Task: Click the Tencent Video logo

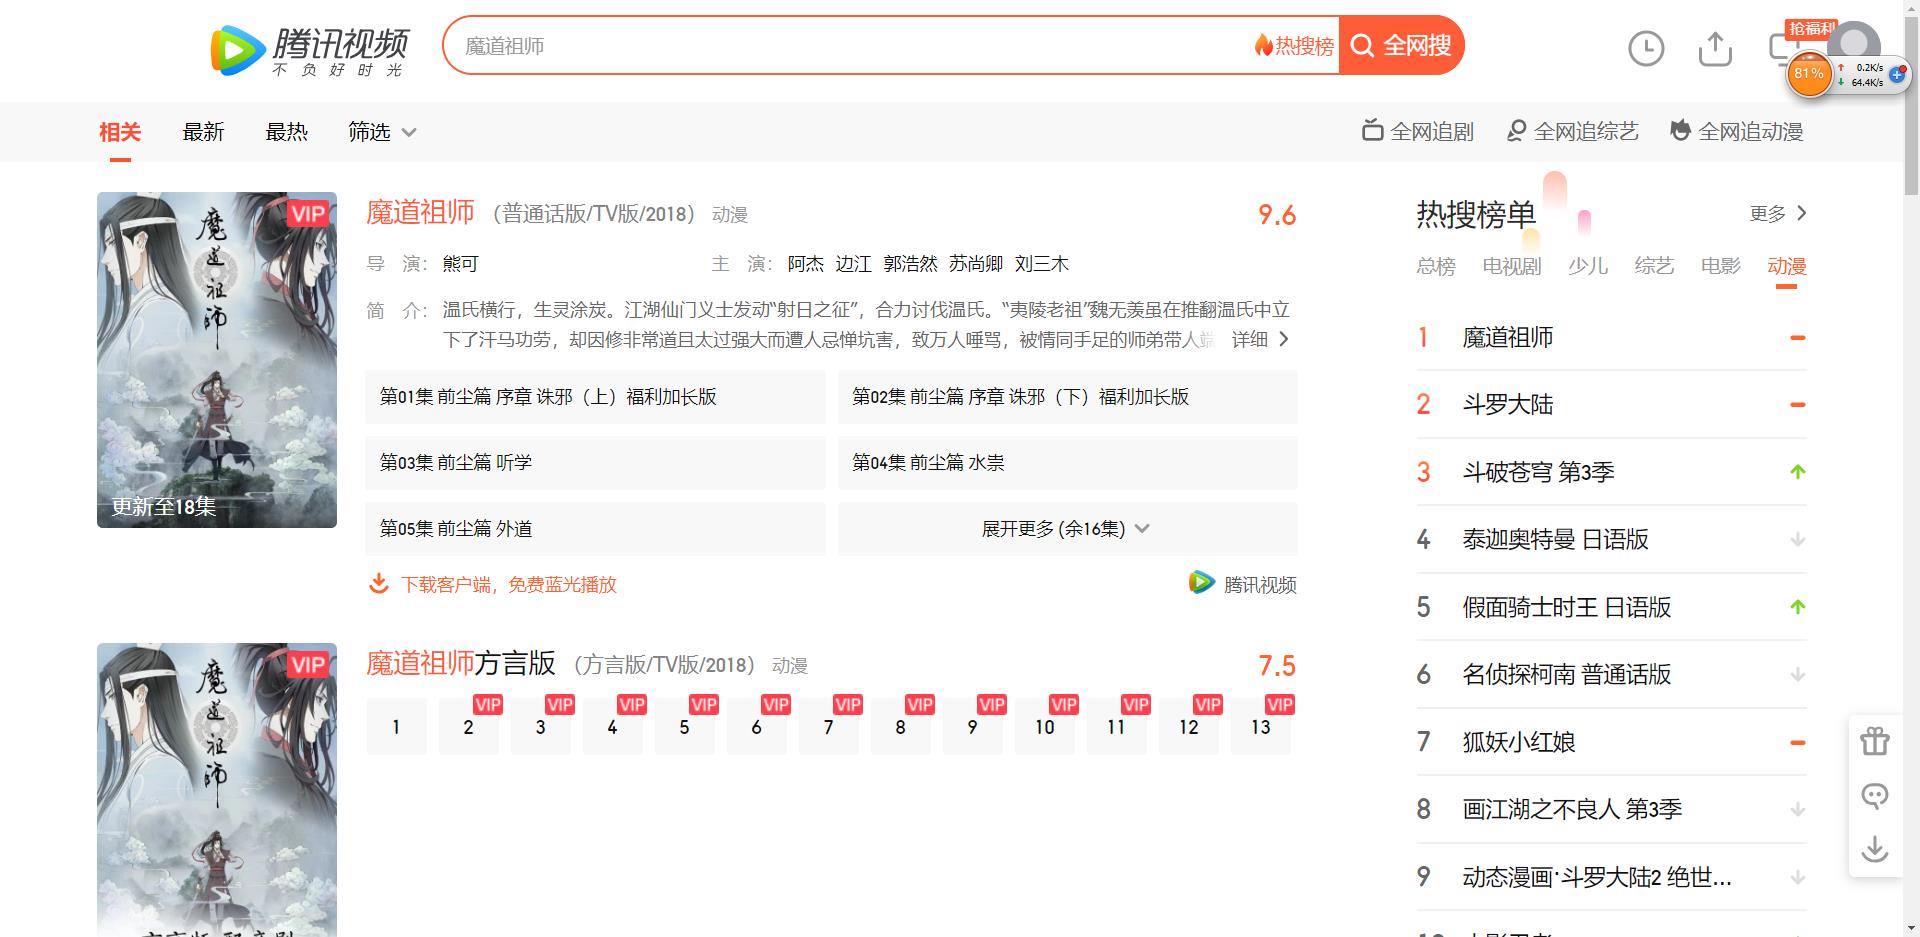Action: [310, 50]
